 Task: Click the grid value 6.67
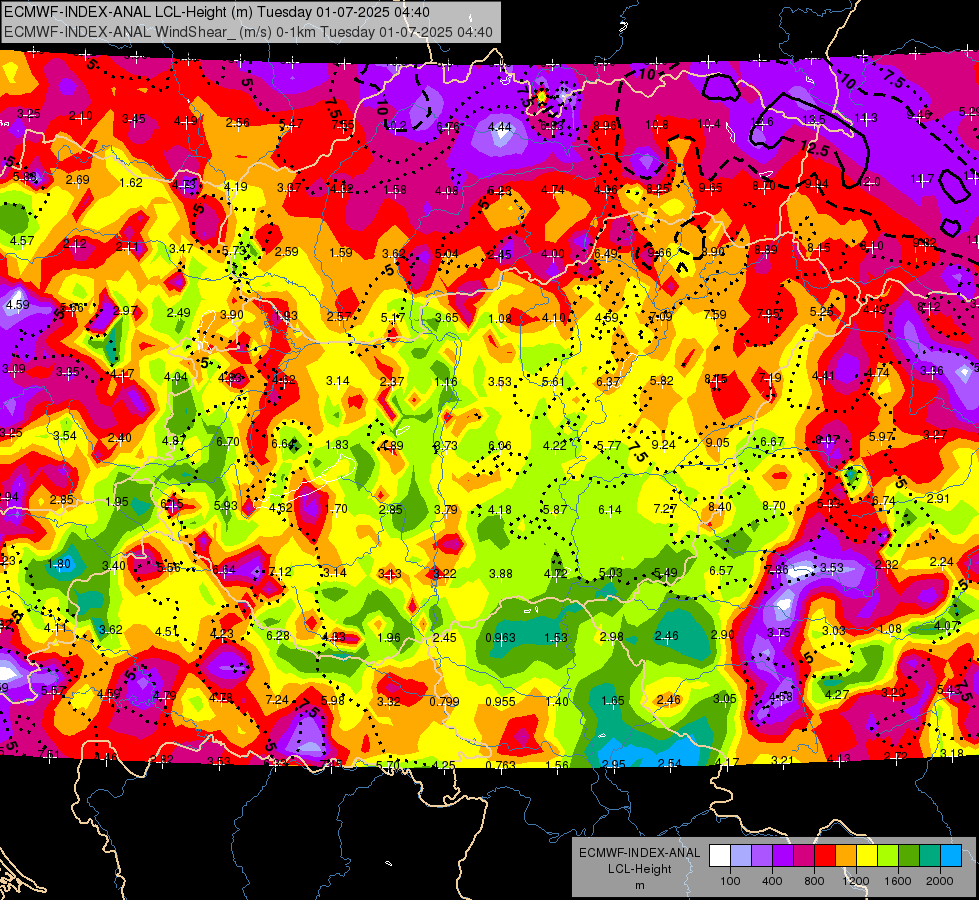click(772, 442)
